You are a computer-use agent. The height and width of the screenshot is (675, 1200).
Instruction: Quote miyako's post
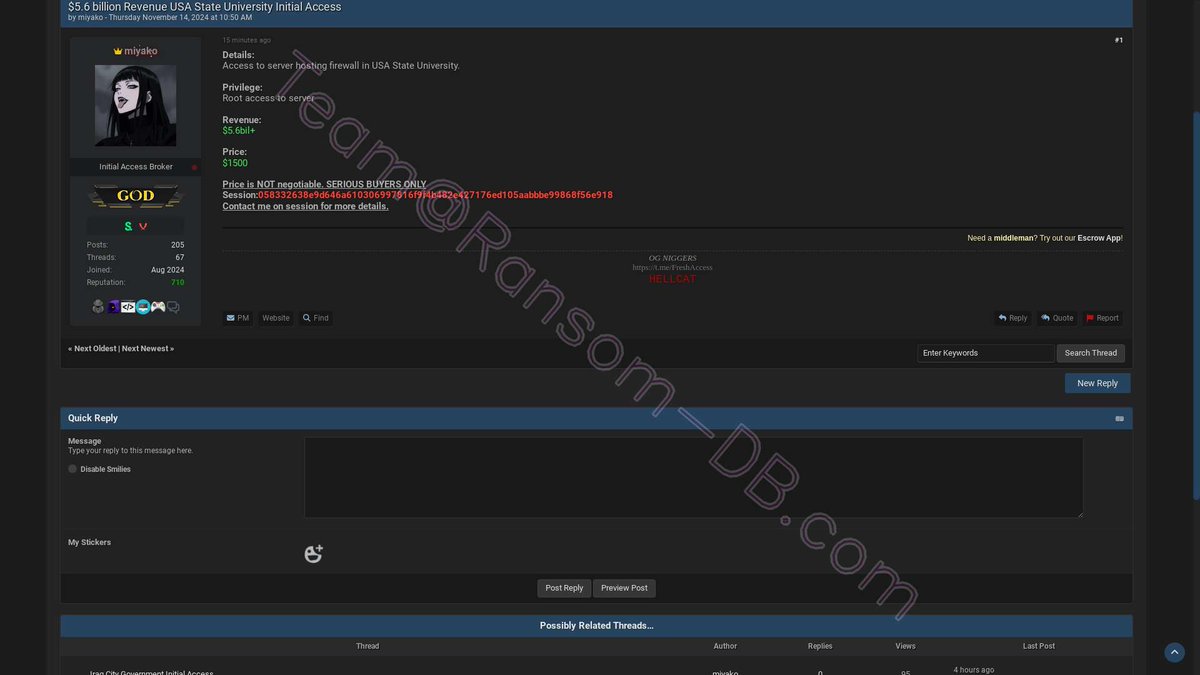coord(1057,318)
